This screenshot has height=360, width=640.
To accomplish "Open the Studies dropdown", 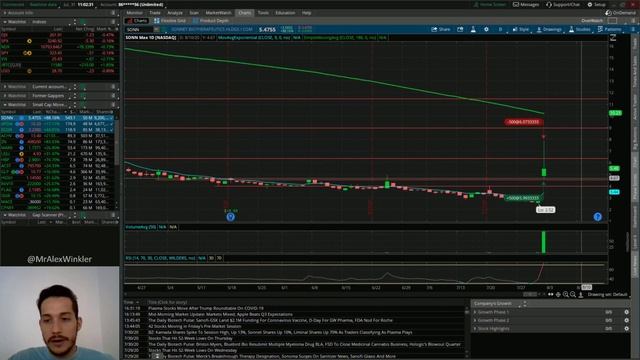I will tap(580, 29).
